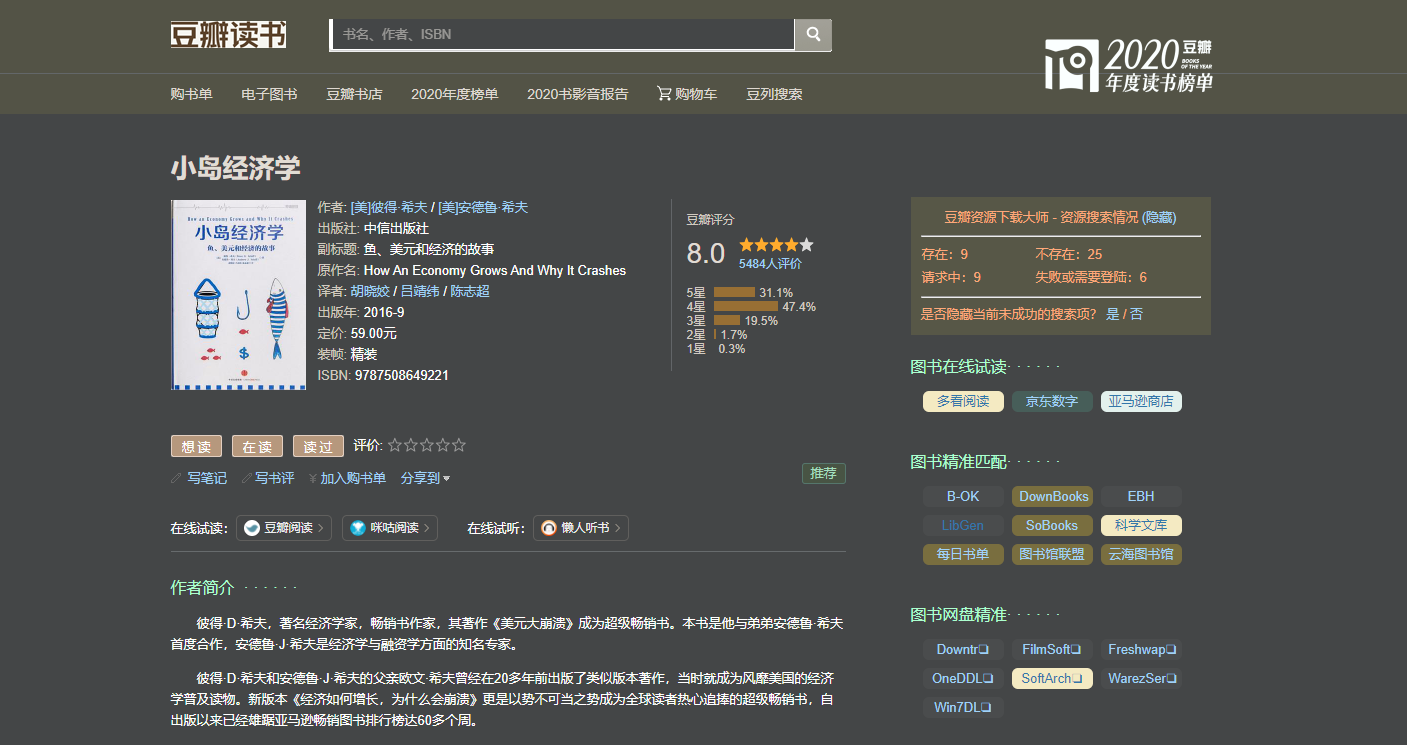Click the 隐藏 link in resource panel

click(x=1159, y=217)
